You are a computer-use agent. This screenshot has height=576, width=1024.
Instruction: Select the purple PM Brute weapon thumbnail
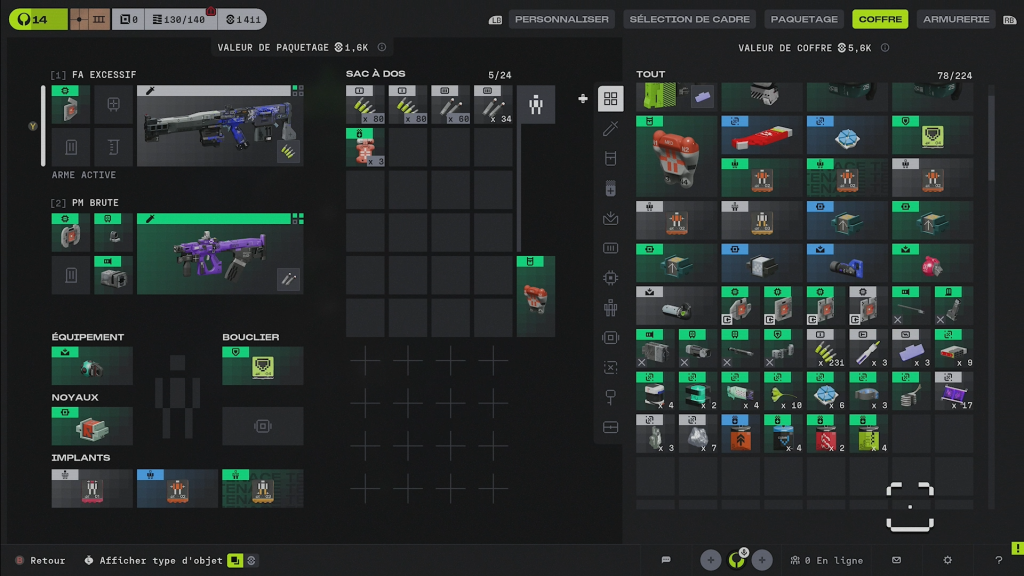tap(220, 254)
